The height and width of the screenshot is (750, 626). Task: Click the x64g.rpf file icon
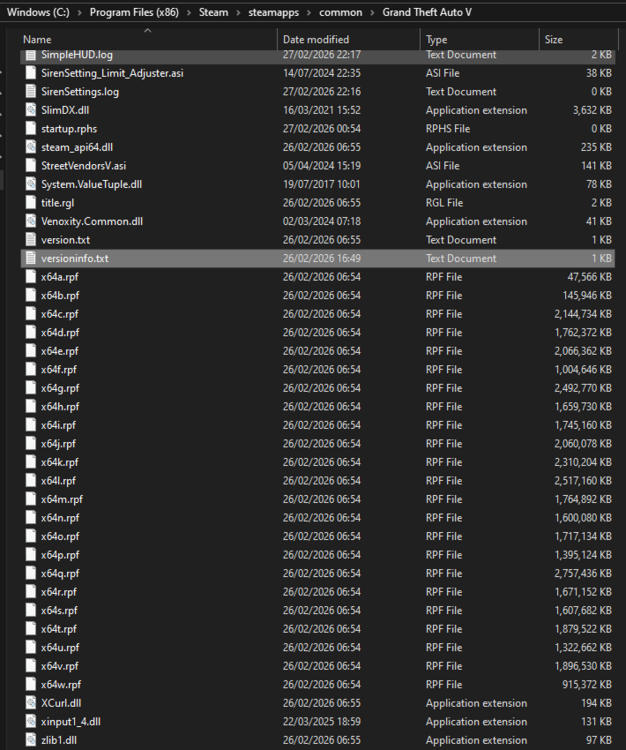pos(31,388)
